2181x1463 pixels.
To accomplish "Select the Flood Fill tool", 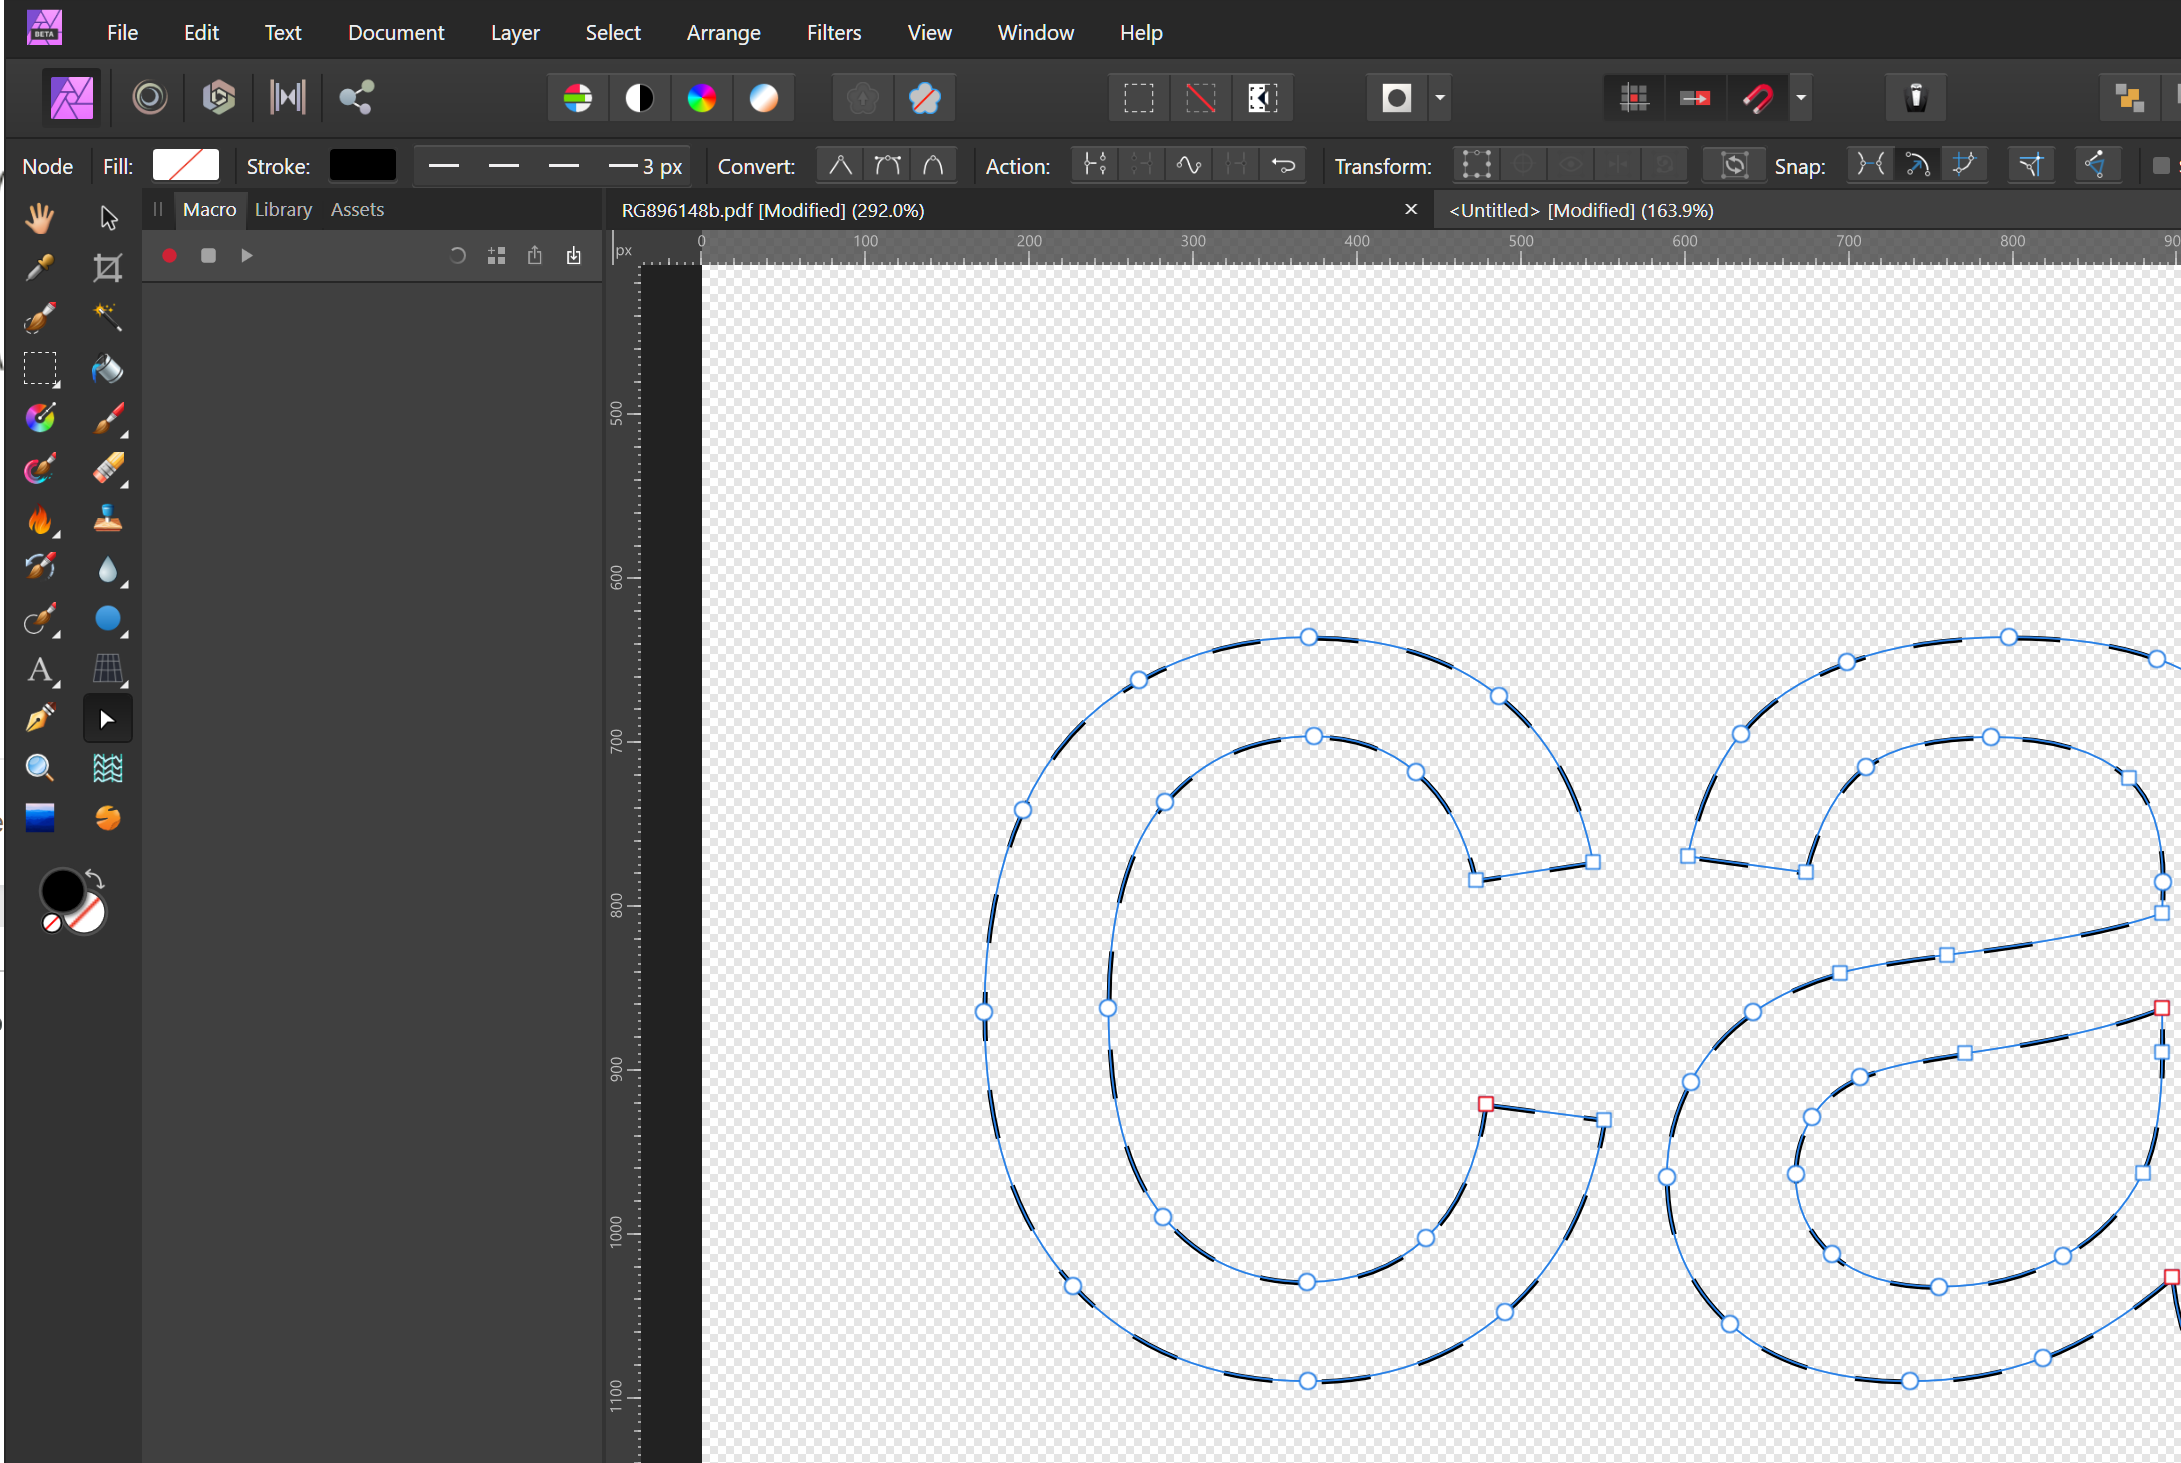I will [x=107, y=369].
